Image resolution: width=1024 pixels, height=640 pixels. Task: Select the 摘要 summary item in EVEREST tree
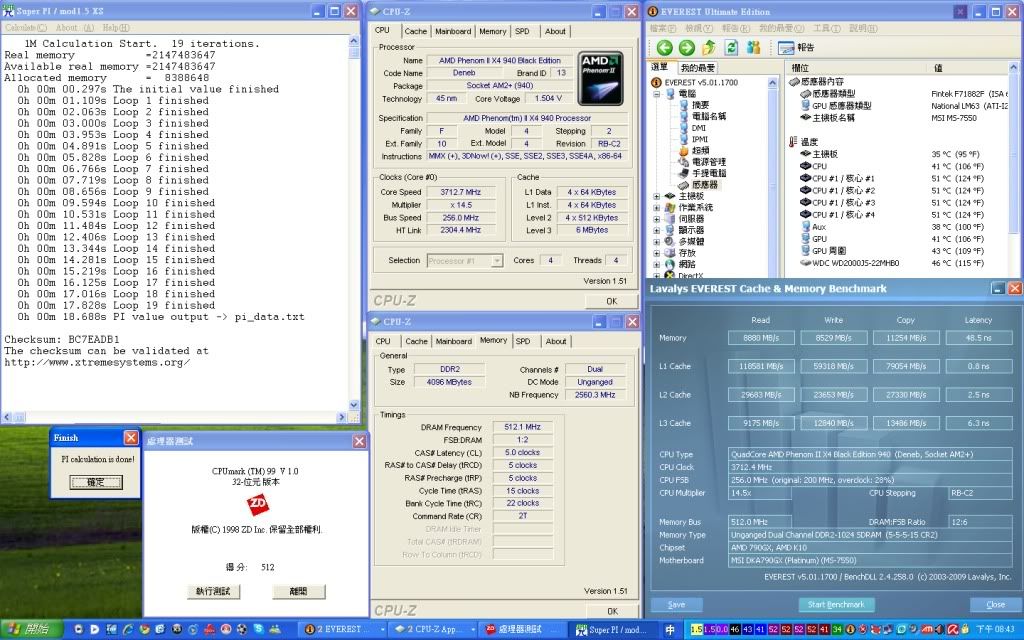click(x=700, y=105)
